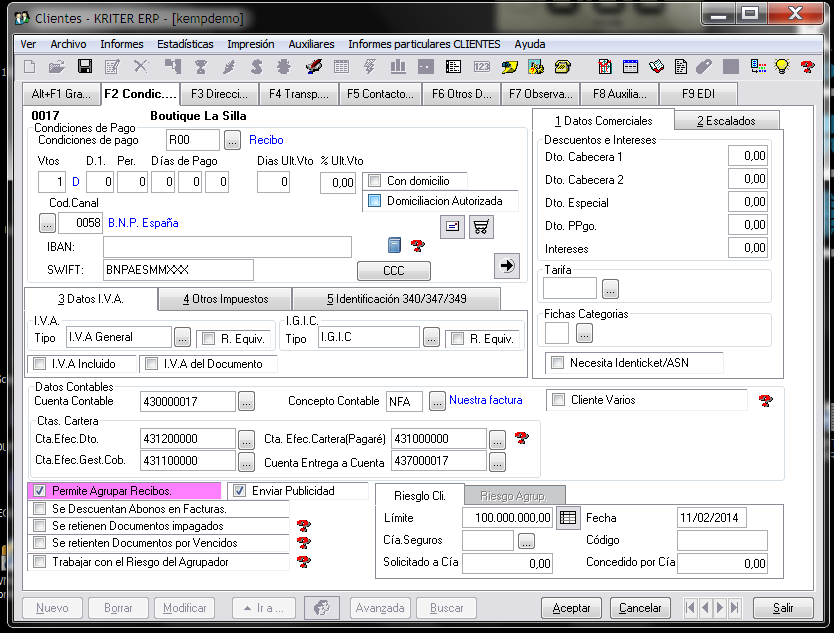Click the Cancelar button
This screenshot has height=633, width=834.
640,607
